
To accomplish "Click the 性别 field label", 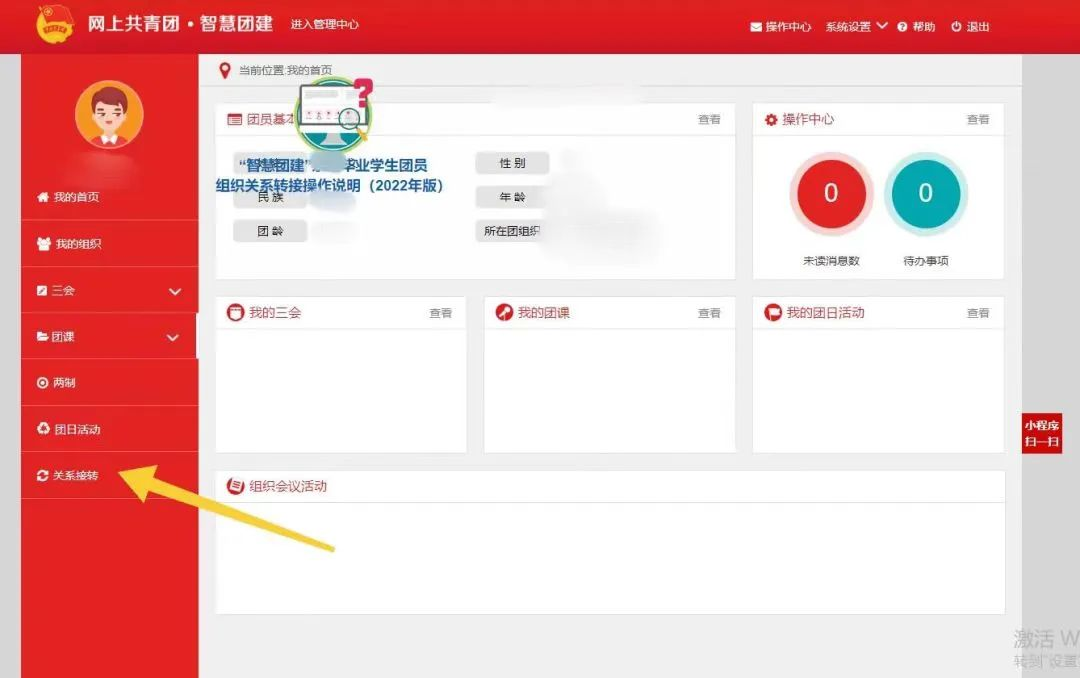I will tap(512, 163).
